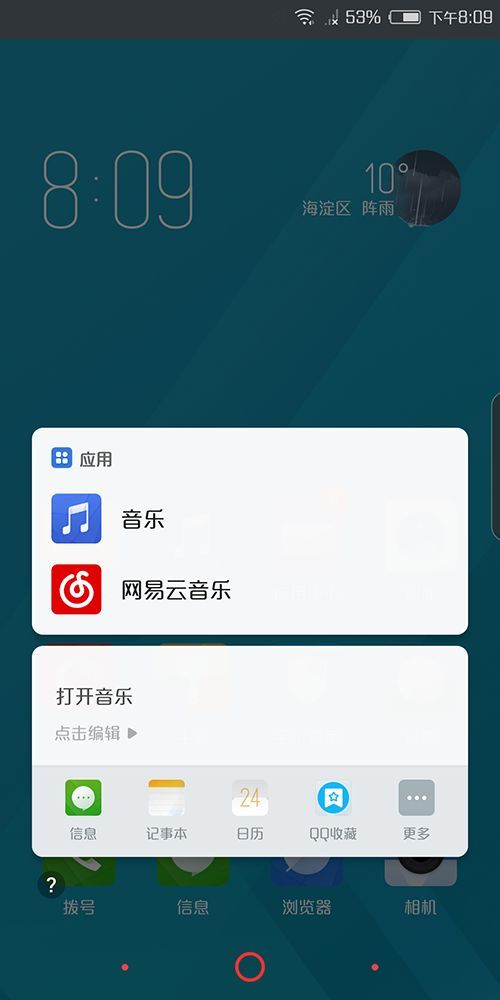This screenshot has height=1000, width=500.
Task: Select the 网易云音乐 result row label
Action: [176, 590]
